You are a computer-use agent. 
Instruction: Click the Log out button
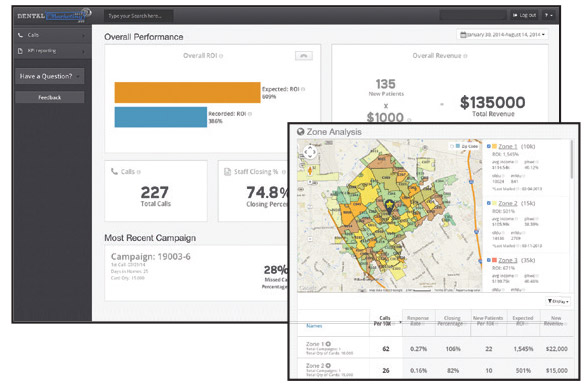(x=524, y=15)
